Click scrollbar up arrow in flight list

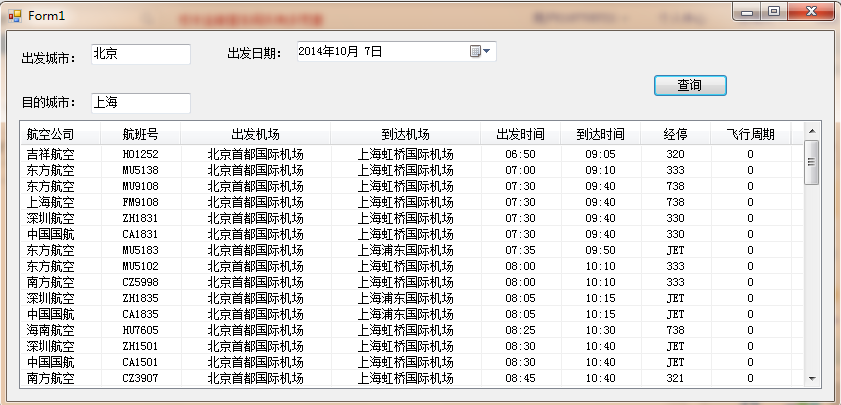812,130
